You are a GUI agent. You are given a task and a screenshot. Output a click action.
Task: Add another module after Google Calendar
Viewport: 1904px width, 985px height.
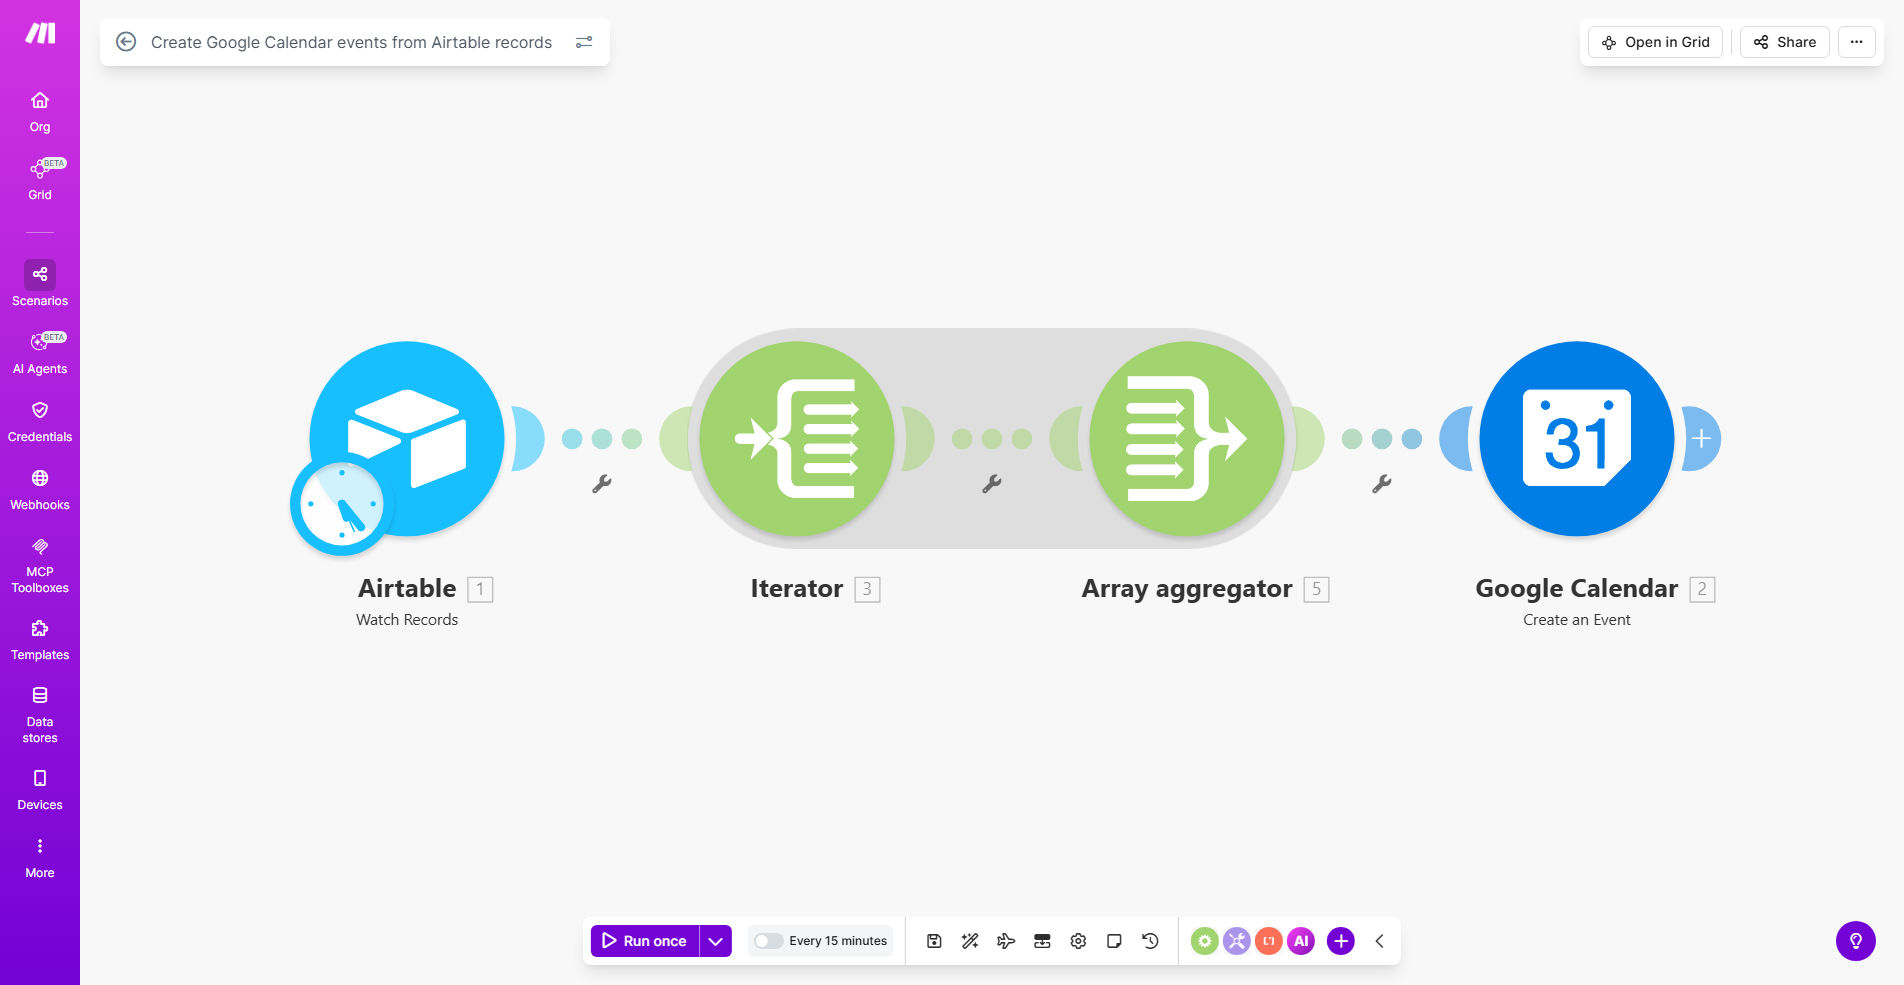point(1701,438)
